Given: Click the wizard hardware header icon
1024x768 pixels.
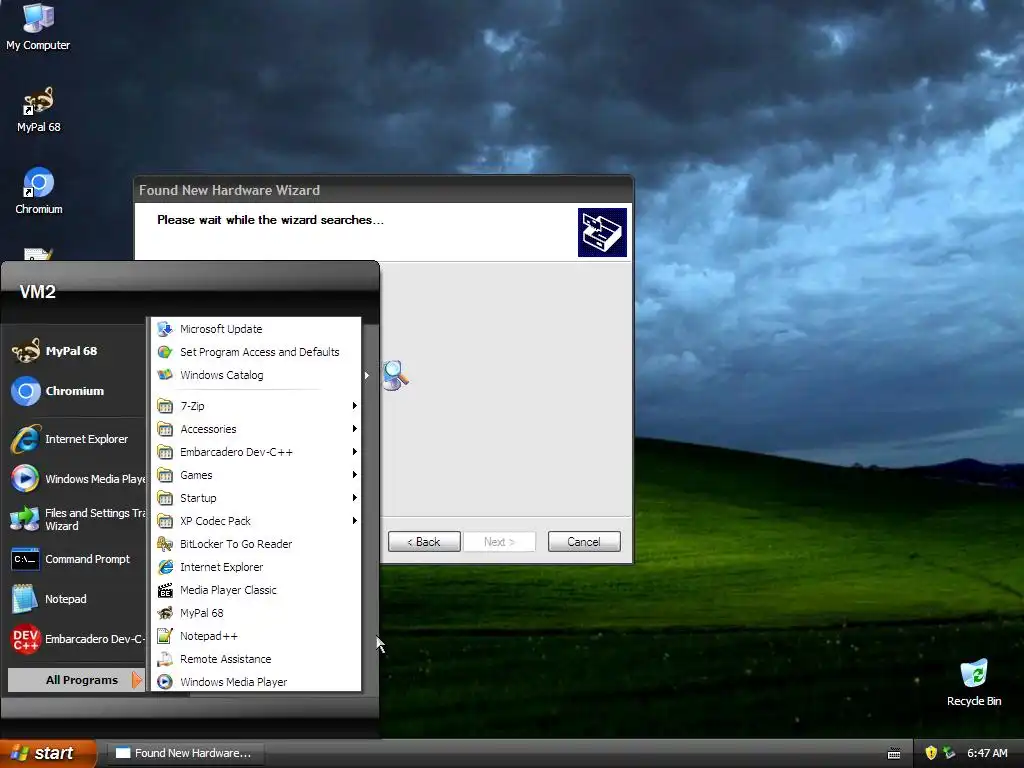Looking at the screenshot, I should [x=602, y=232].
